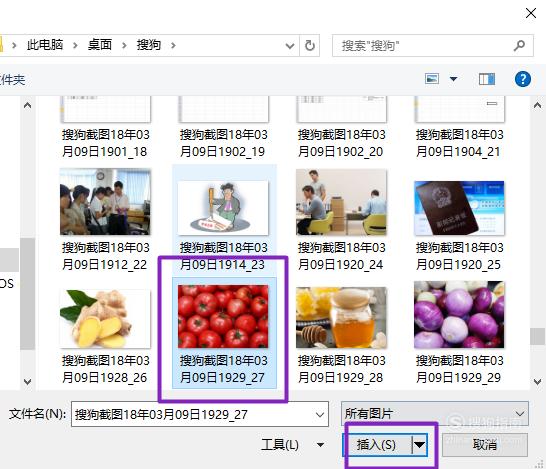Screen dimensions: 546x469
Task: Click file name 搜狗截图18年03月09日1901_18
Action: pos(105,143)
